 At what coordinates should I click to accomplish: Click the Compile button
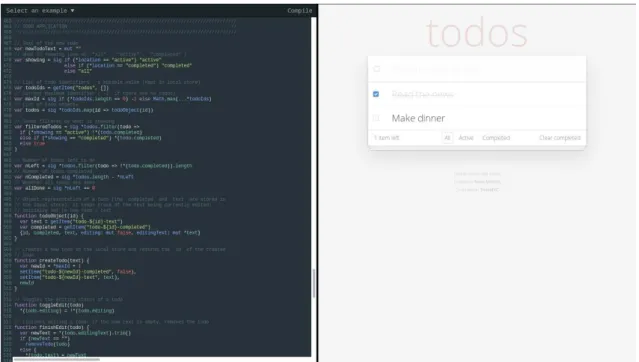[x=300, y=11]
